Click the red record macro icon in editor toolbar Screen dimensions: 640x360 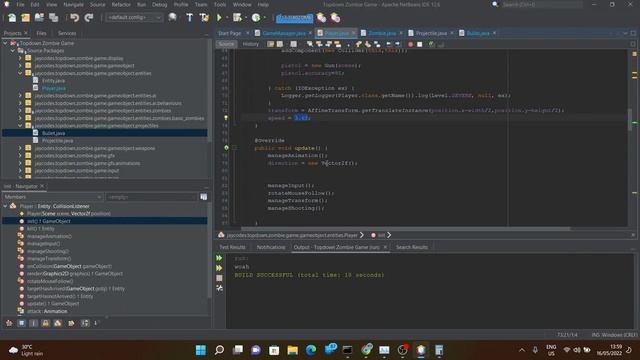[410, 44]
